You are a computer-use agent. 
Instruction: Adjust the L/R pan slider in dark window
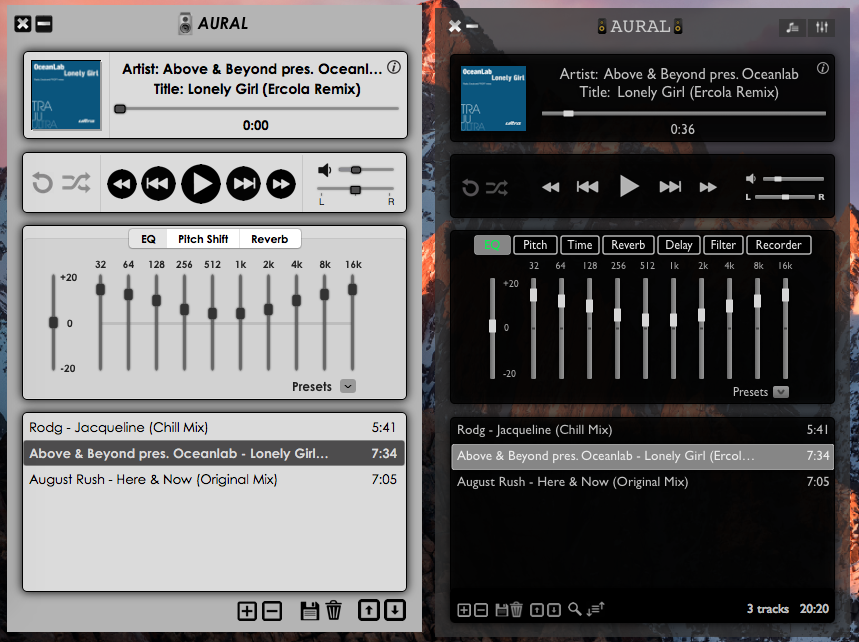coord(785,197)
